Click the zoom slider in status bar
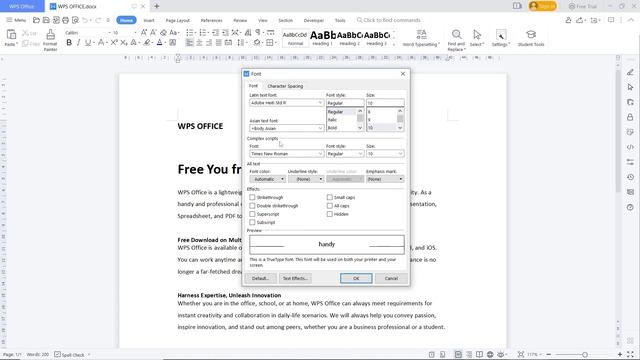This screenshot has width=640, height=360. (584, 355)
